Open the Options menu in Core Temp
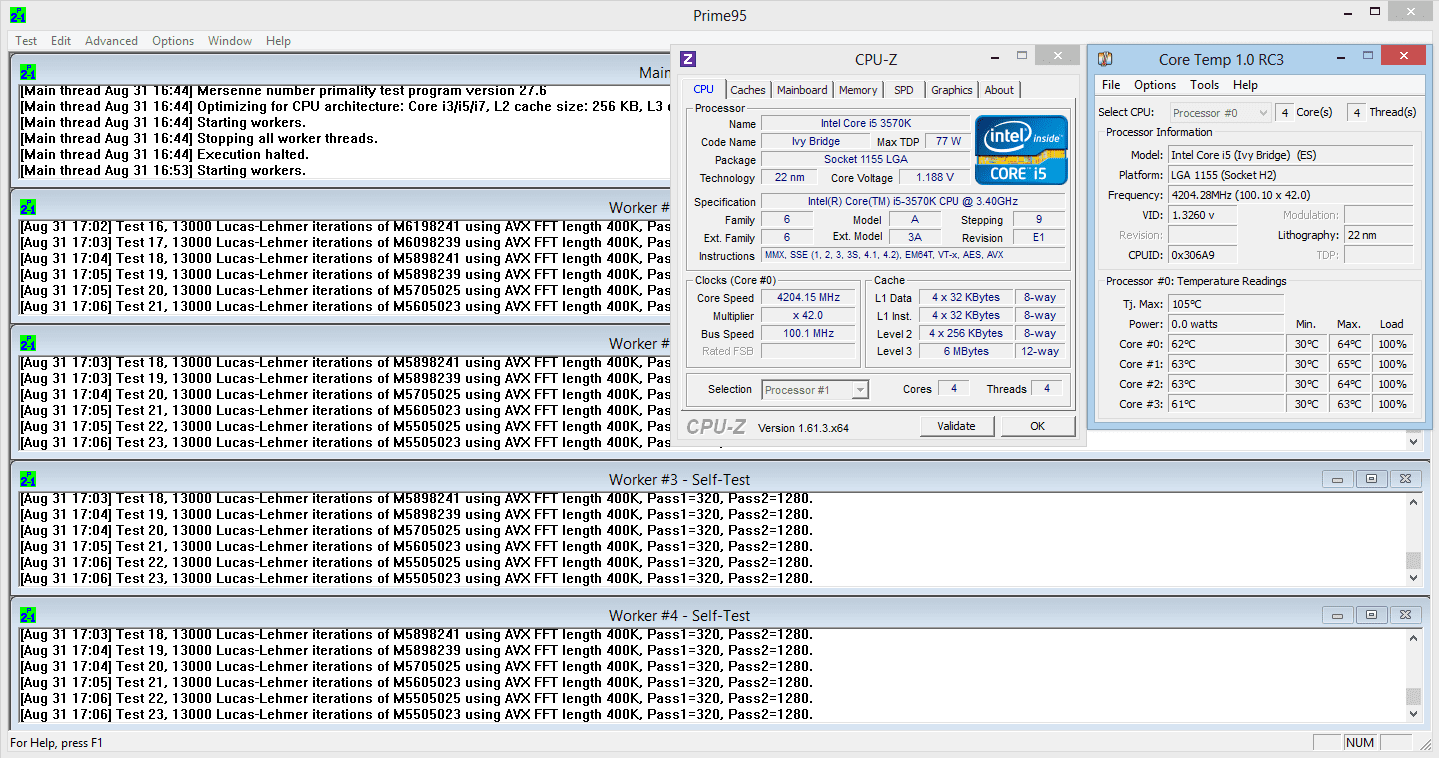Image resolution: width=1439 pixels, height=758 pixels. [x=1155, y=85]
